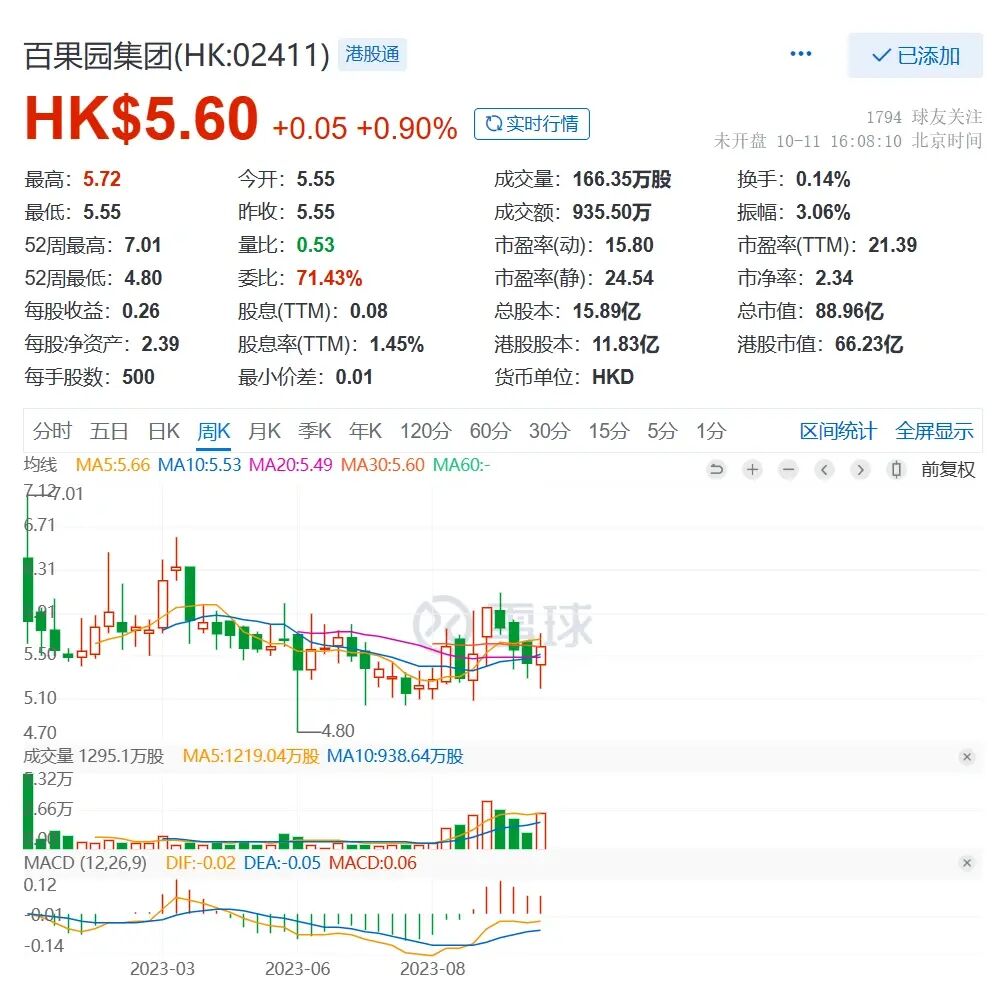Viewport: 1002px width, 985px height.
Task: Open the three-dot more options menu
Action: (x=801, y=54)
